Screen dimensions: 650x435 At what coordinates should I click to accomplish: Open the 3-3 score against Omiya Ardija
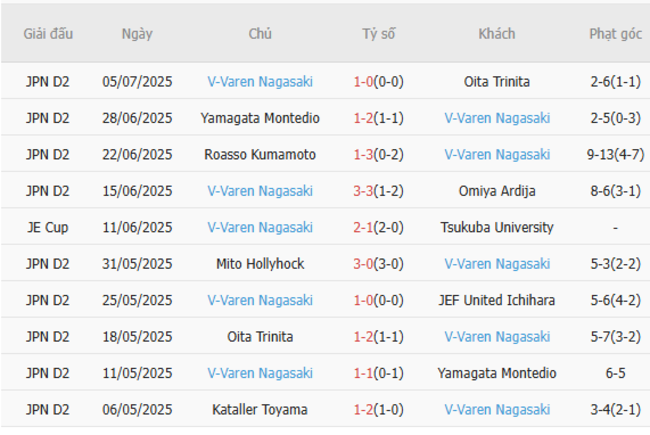(x=363, y=191)
